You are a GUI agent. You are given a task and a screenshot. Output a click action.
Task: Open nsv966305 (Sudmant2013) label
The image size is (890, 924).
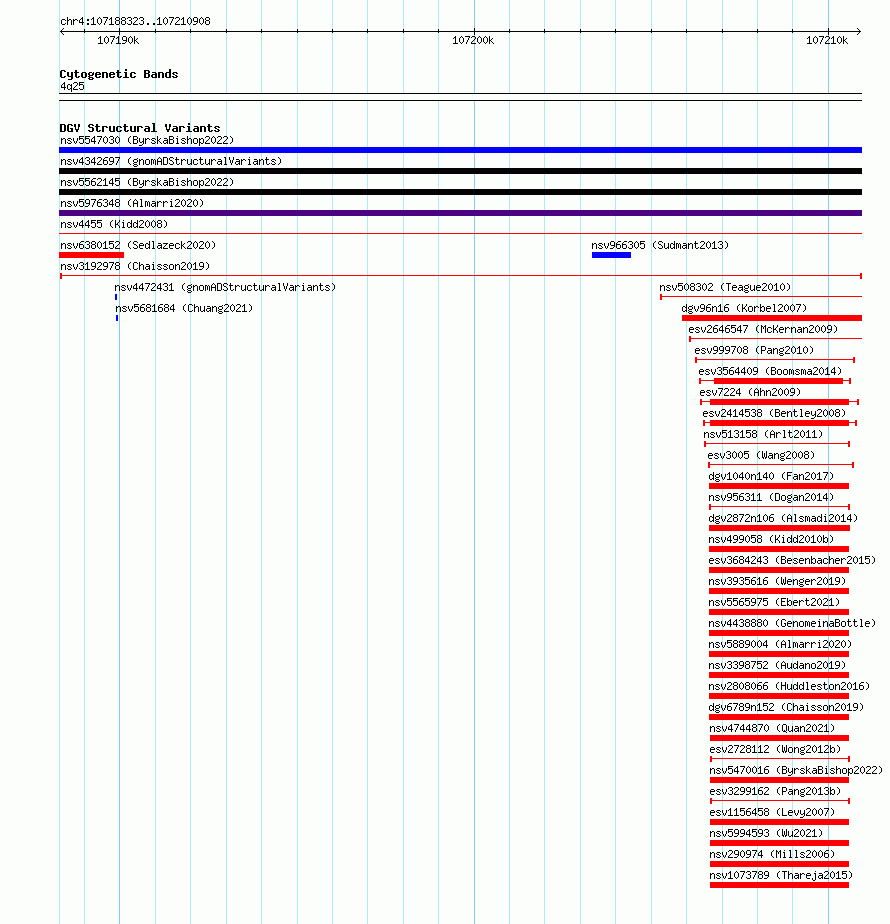[x=660, y=245]
